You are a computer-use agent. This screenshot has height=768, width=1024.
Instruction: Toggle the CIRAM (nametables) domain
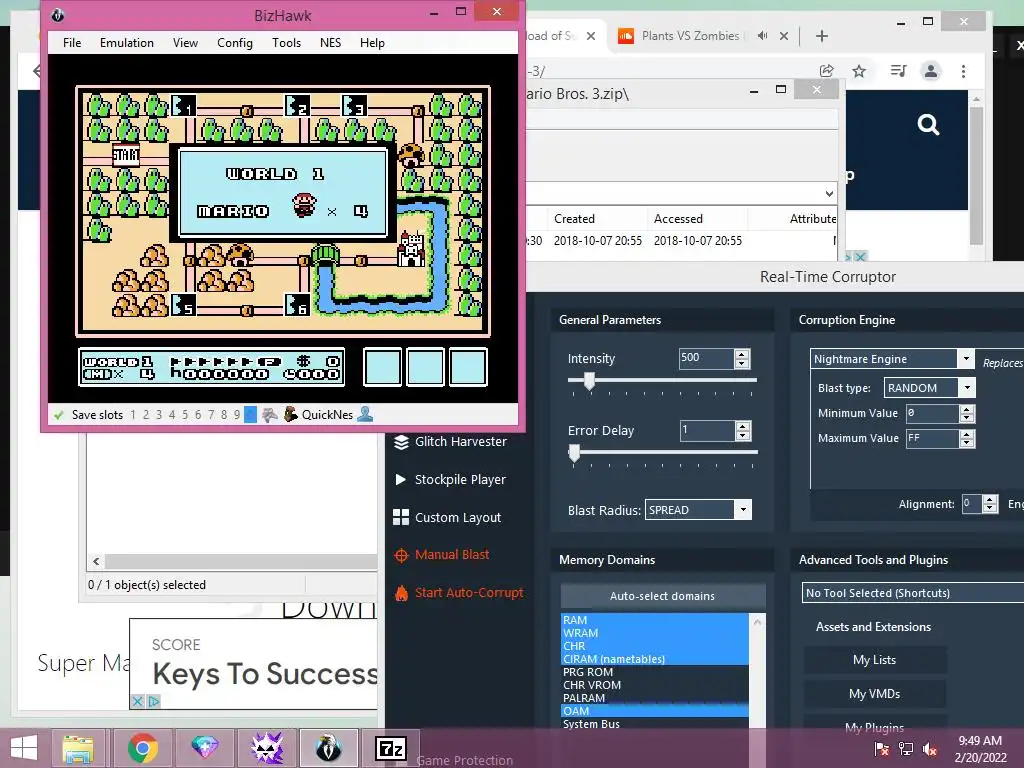[654, 660]
